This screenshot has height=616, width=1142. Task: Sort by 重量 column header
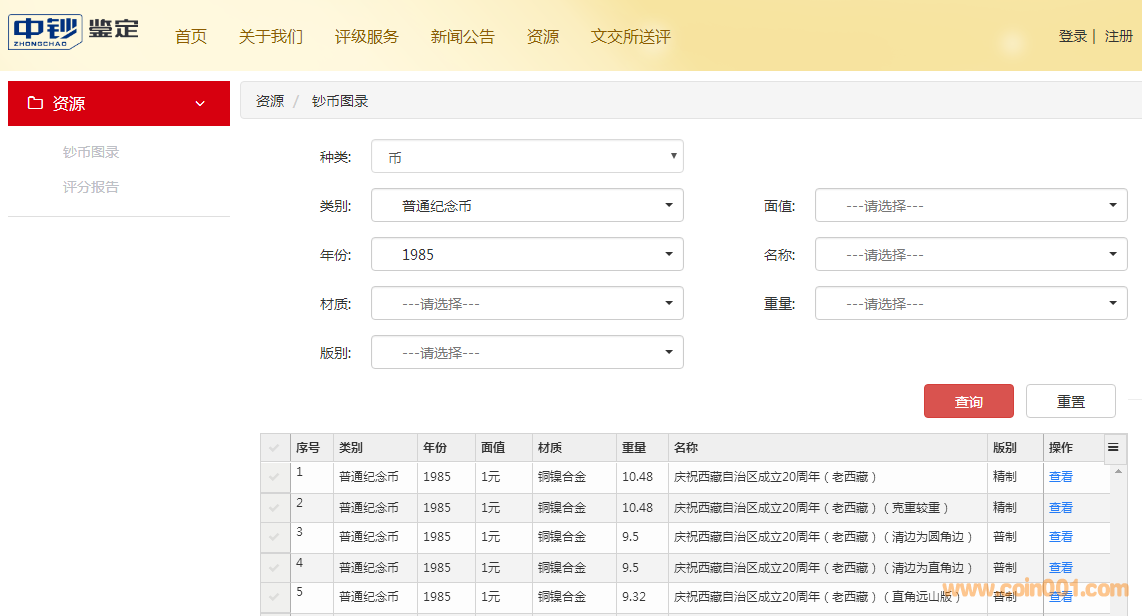pyautogui.click(x=634, y=447)
